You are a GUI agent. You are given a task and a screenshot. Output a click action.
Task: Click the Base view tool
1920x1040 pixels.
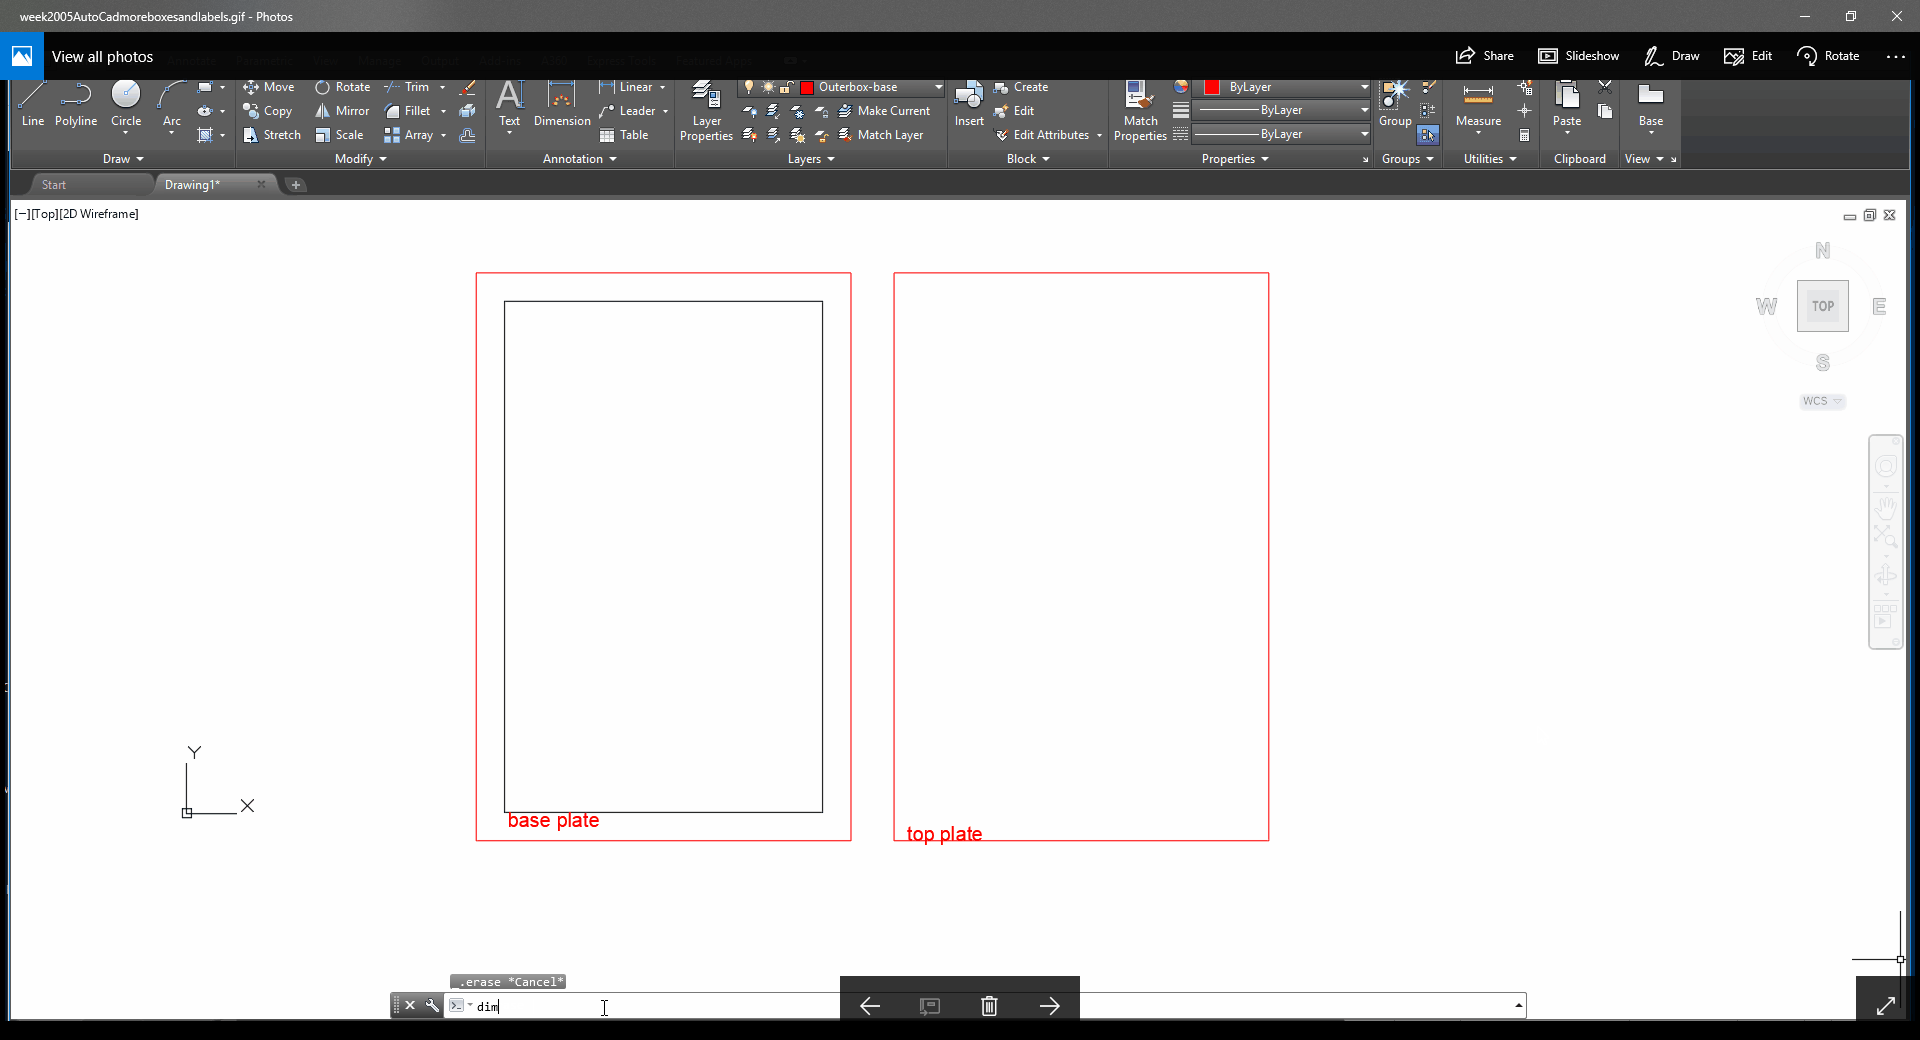tap(1651, 105)
